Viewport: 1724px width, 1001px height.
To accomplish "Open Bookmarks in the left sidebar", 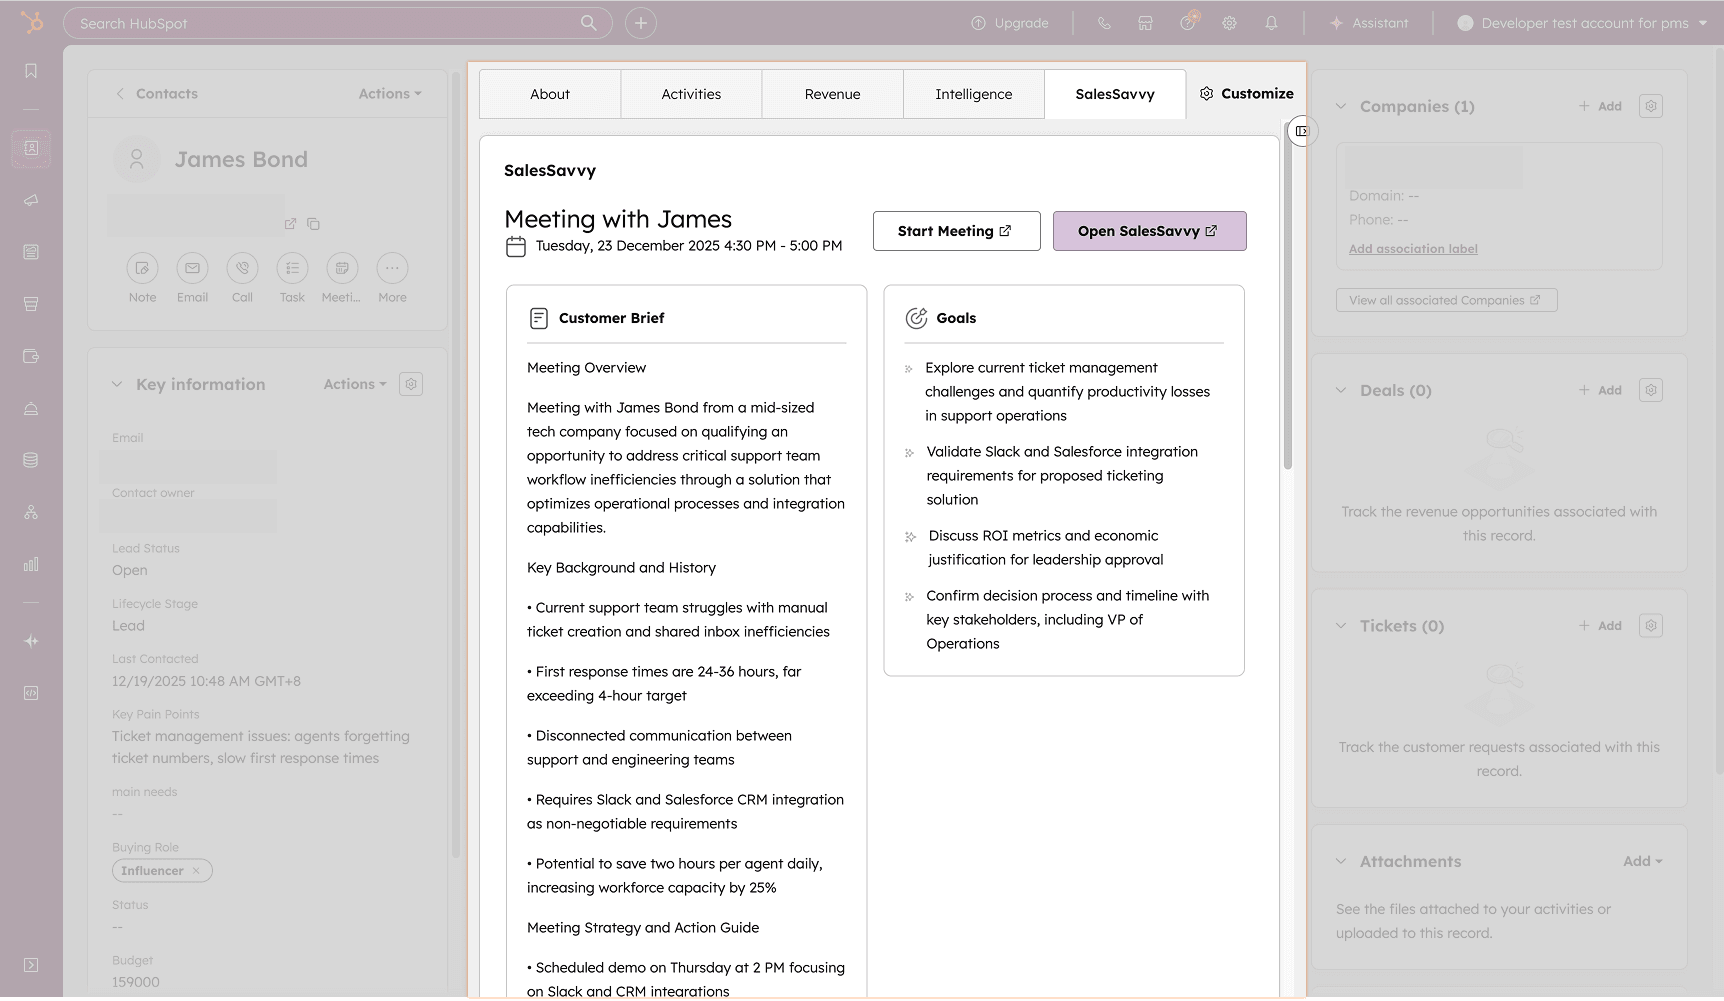I will coord(31,71).
